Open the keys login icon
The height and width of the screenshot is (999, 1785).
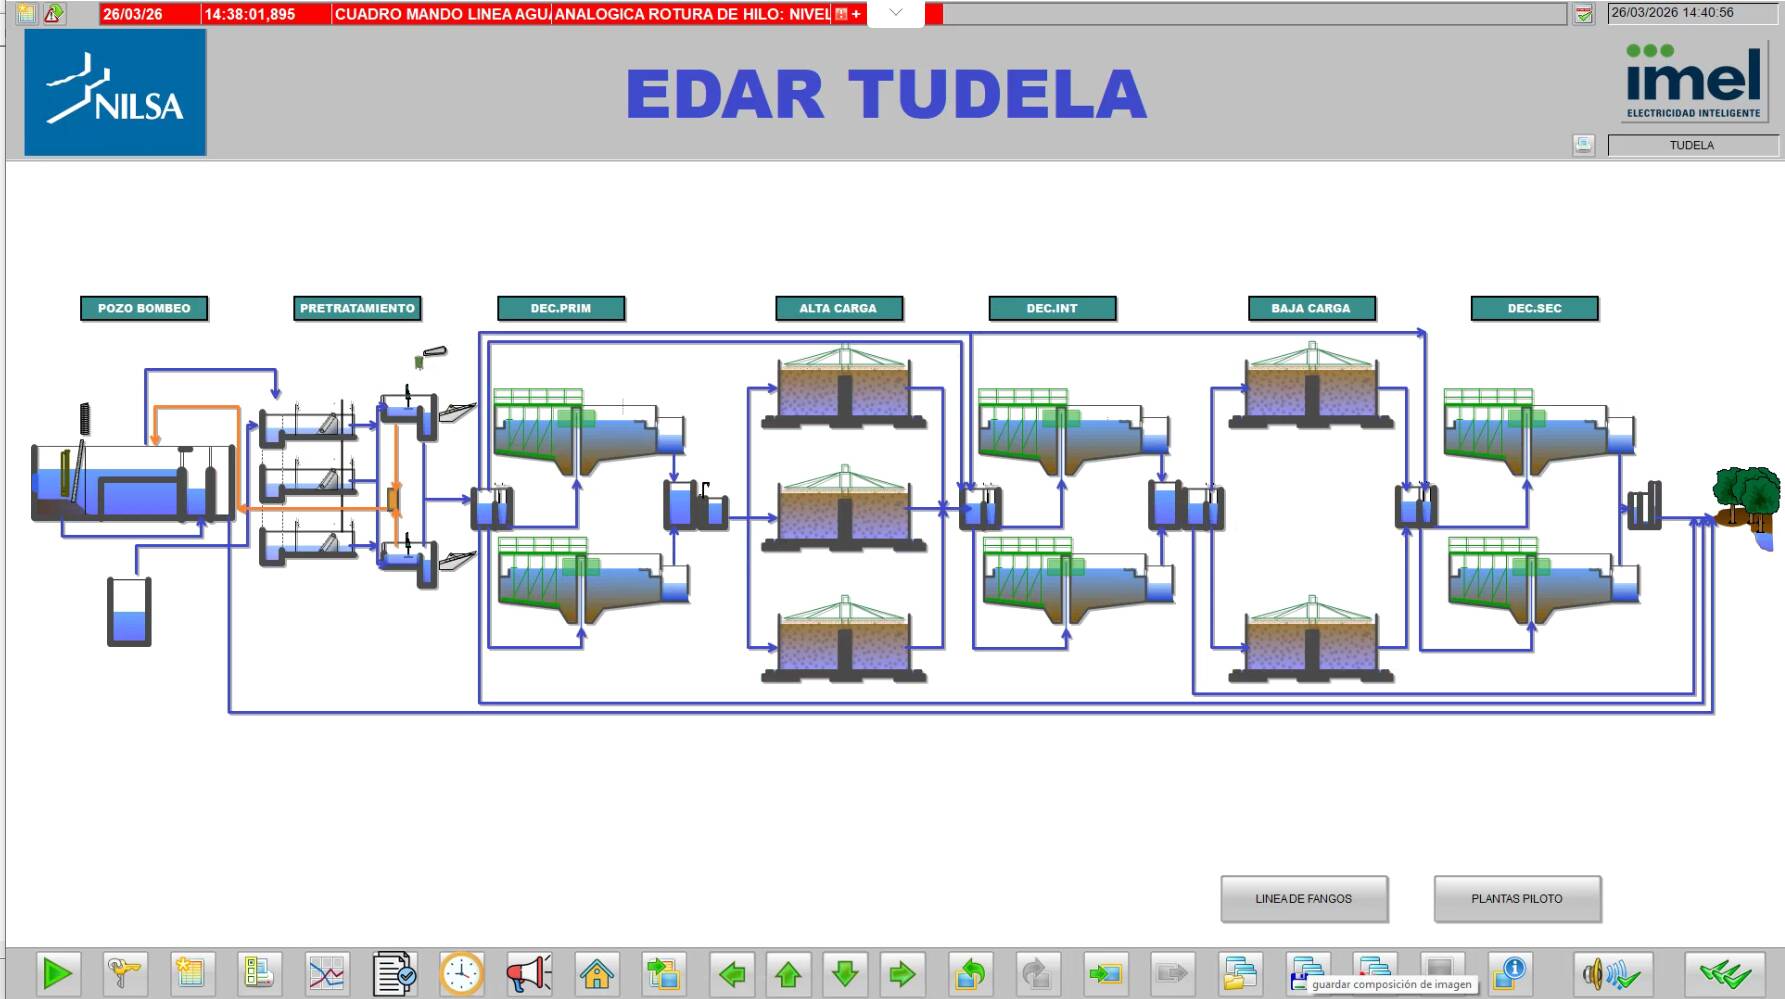coord(125,972)
